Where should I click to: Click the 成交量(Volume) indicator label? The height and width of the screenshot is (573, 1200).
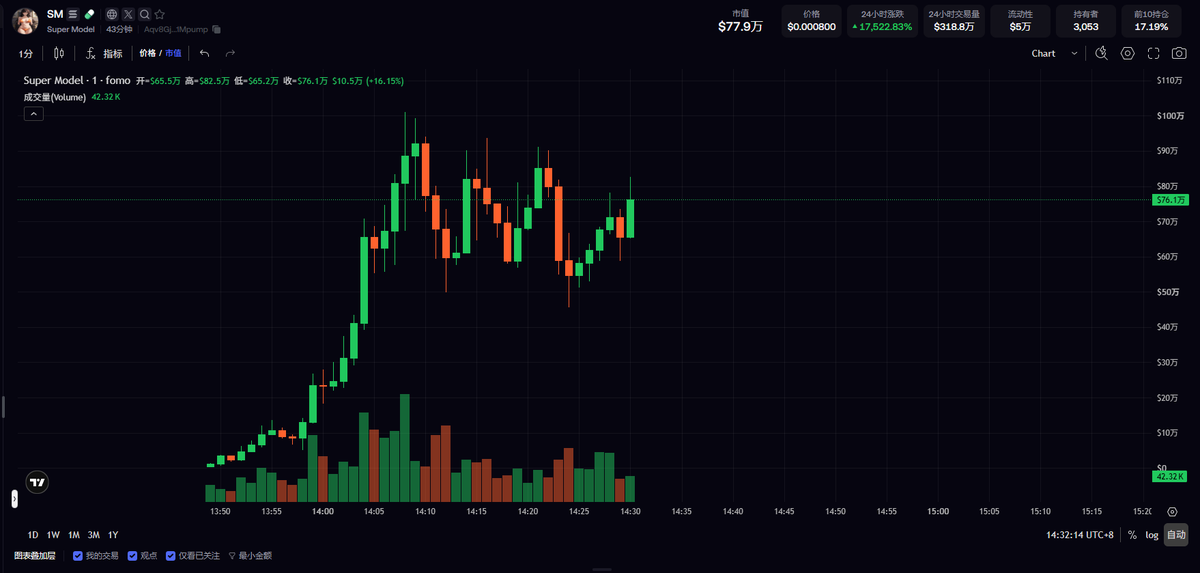tap(55, 97)
